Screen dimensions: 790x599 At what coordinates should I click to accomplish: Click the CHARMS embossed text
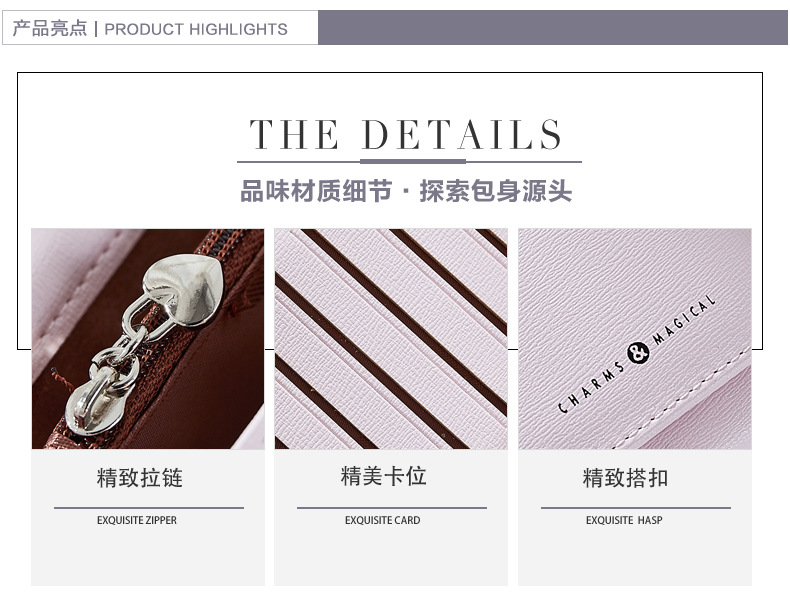(592, 386)
